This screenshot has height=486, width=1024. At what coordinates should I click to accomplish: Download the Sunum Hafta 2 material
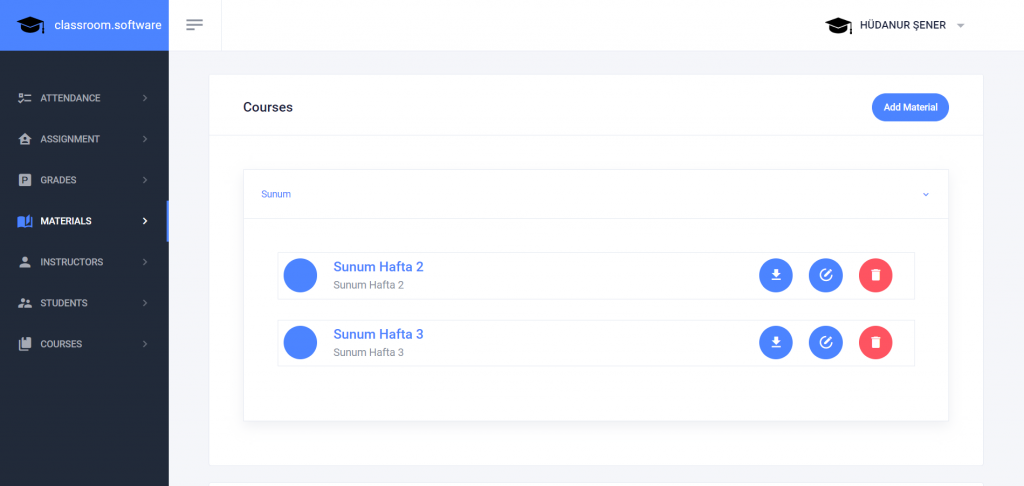(x=776, y=275)
